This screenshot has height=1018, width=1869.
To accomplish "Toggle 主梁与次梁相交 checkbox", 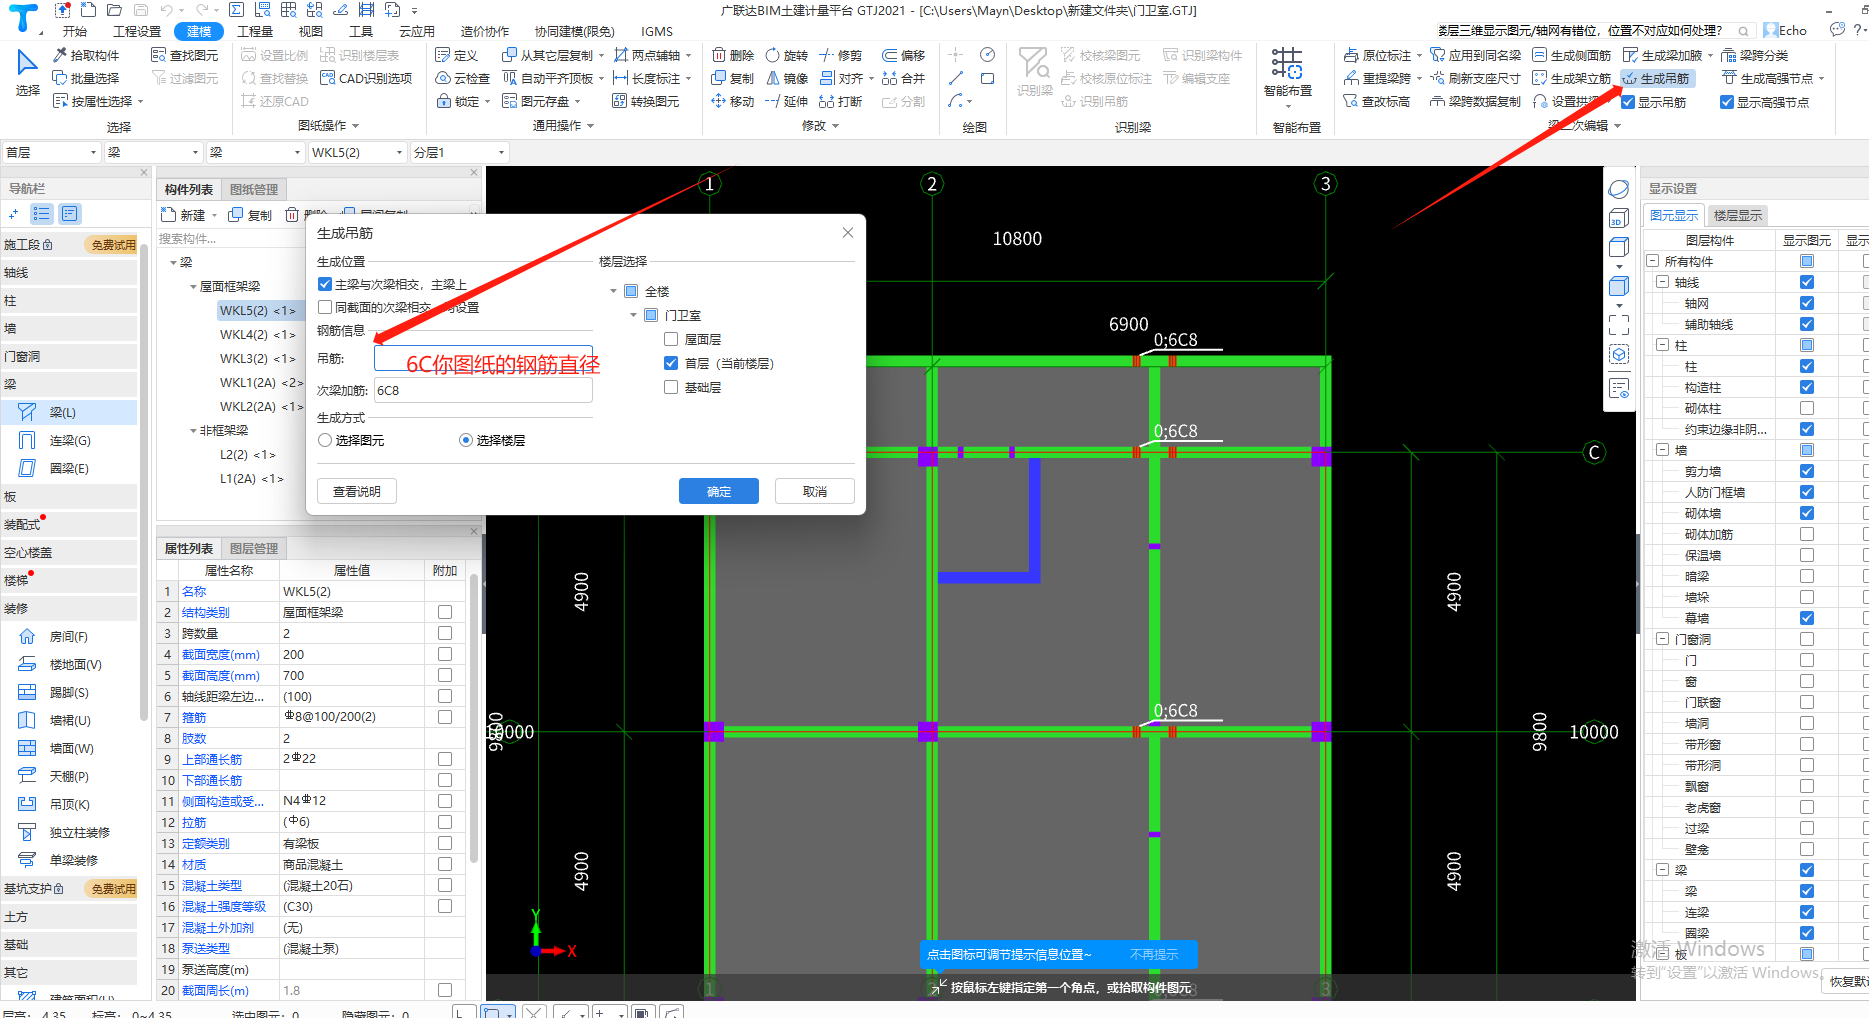I will 325,284.
